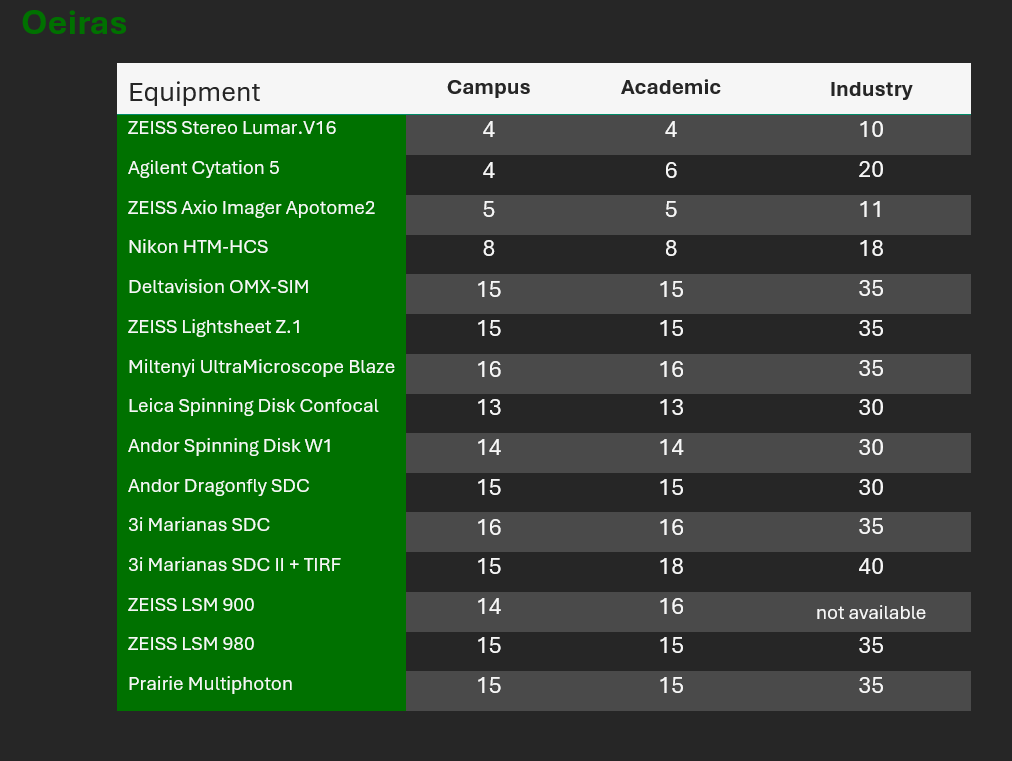The image size is (1012, 761).
Task: Click the Nikon HTM-HCS equipment name
Action: 198,247
